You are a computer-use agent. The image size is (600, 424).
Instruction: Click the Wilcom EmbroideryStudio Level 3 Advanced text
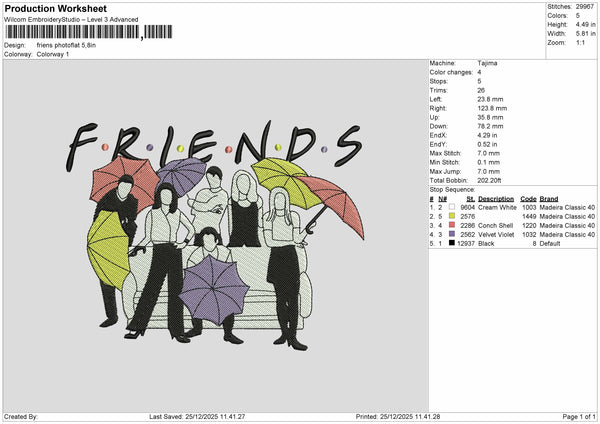click(71, 20)
